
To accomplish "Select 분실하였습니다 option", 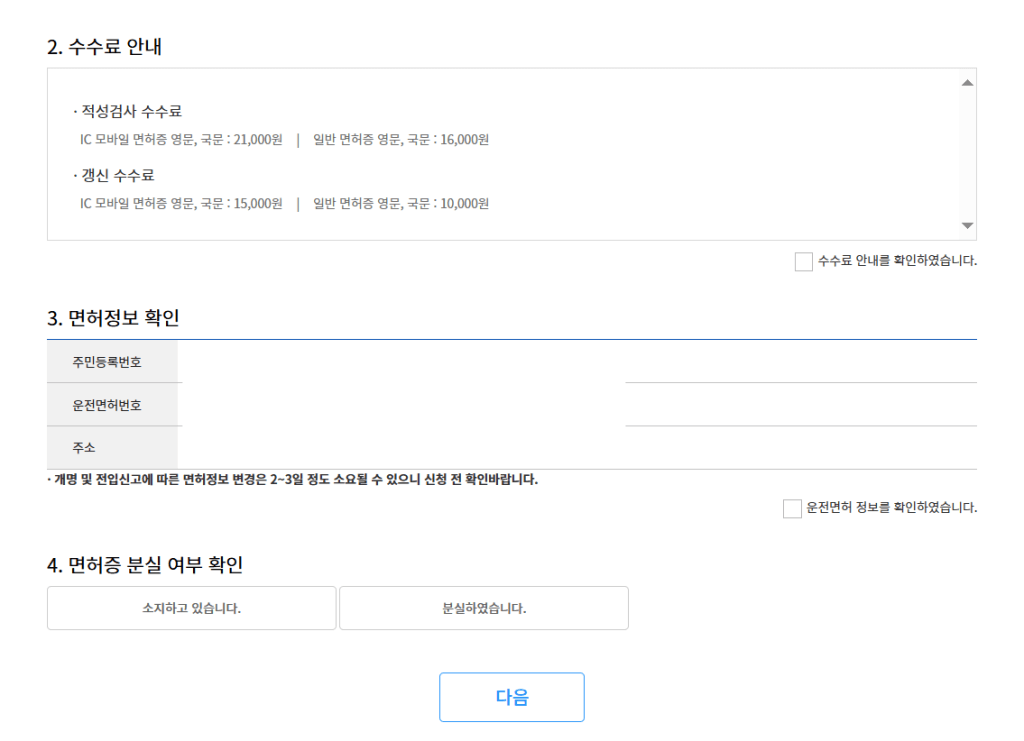I will [x=484, y=607].
